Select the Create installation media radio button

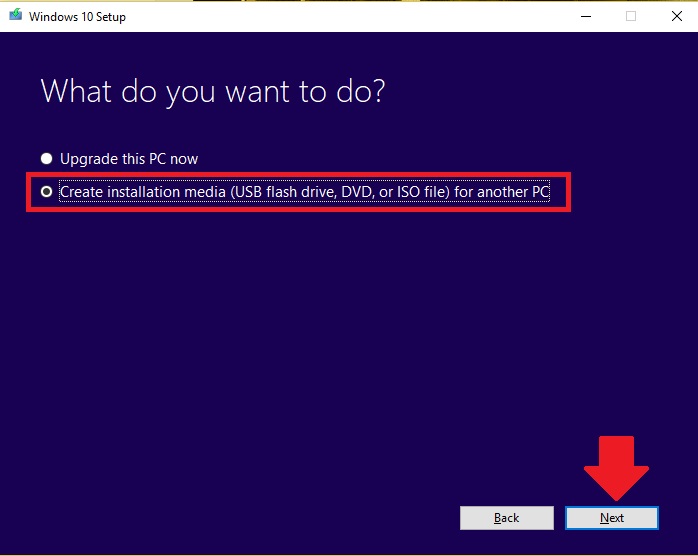pos(46,192)
